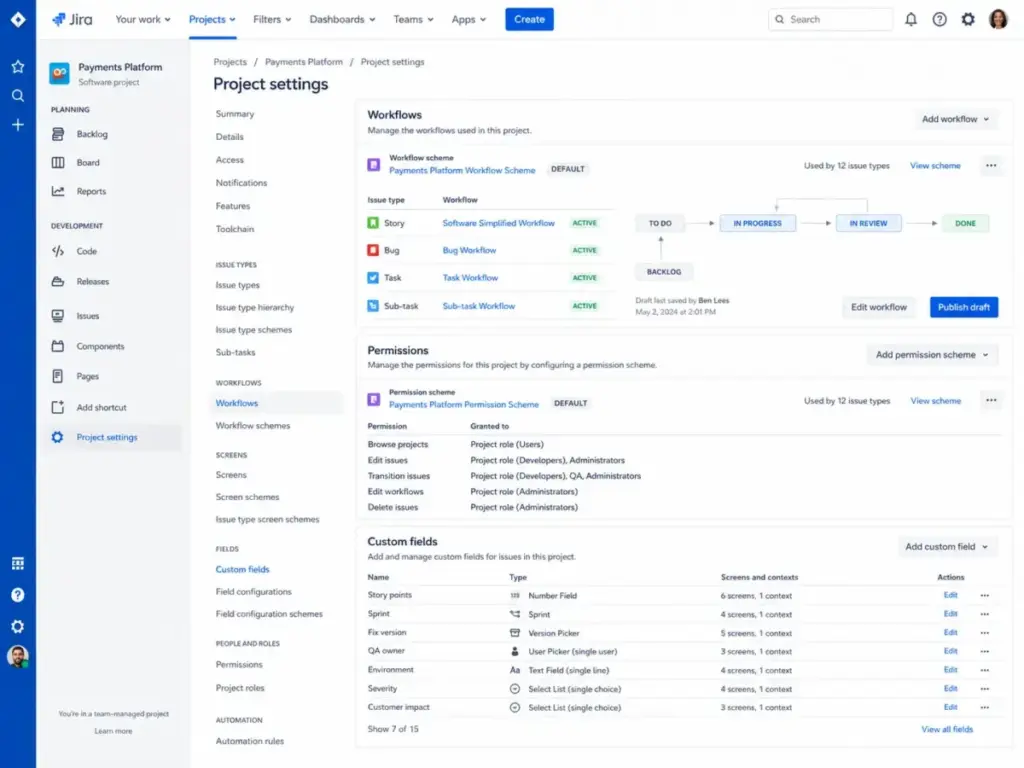Open the search magnifier icon in blue rail
The height and width of the screenshot is (768, 1024).
coord(18,96)
